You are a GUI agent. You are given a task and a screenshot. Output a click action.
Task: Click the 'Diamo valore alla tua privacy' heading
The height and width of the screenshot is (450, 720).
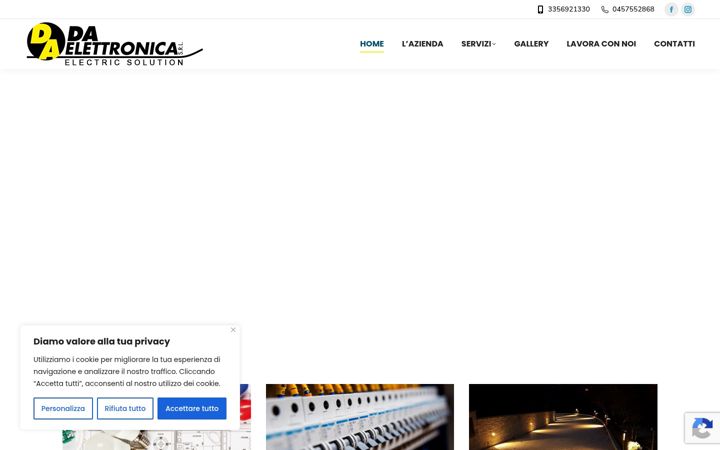101,341
